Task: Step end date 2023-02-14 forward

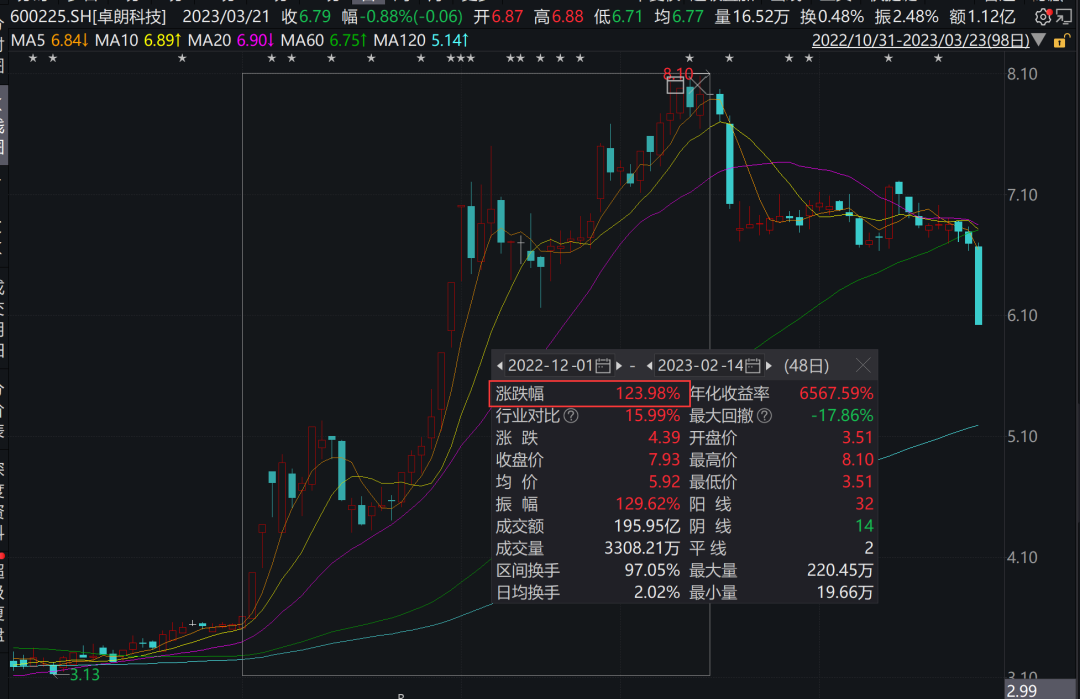Action: [769, 365]
